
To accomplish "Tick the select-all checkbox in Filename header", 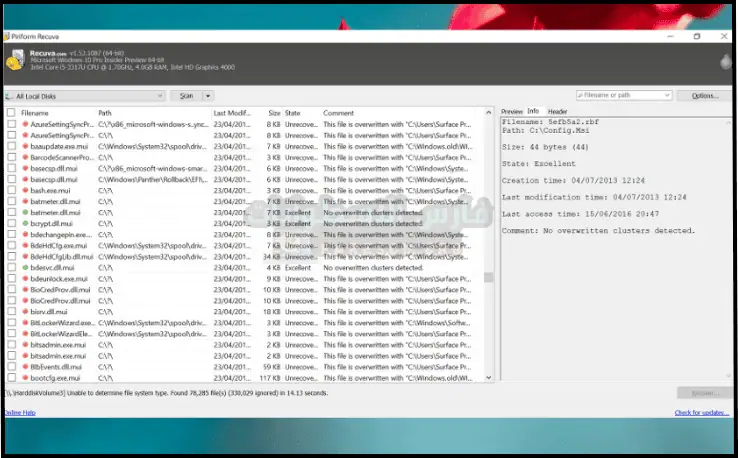I will coord(11,113).
